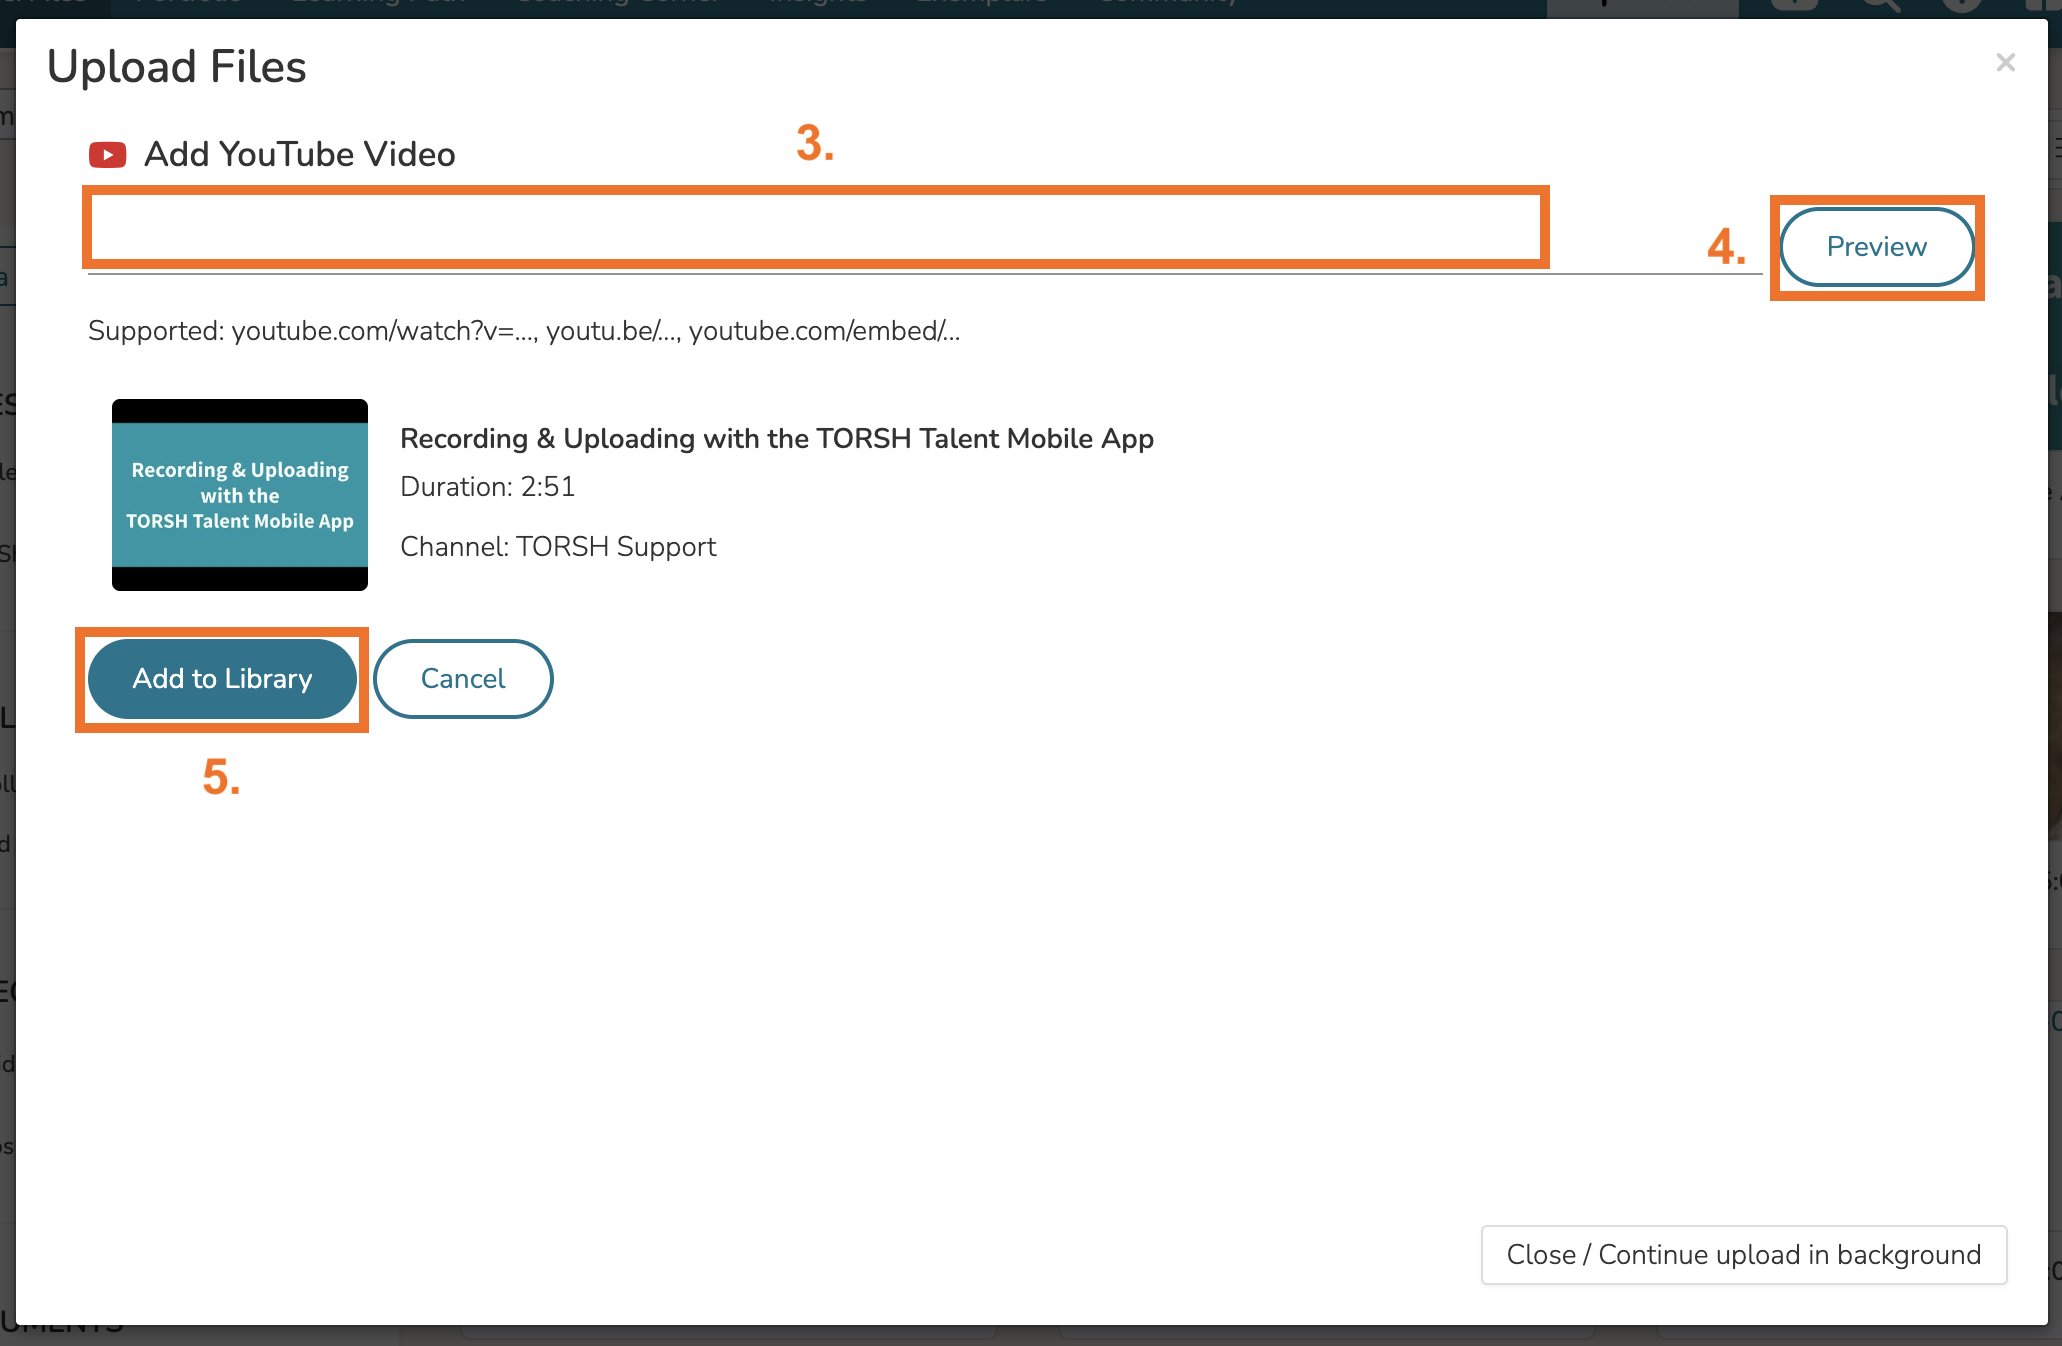Preview the YouTube video
This screenshot has height=1346, width=2062.
tap(1876, 247)
